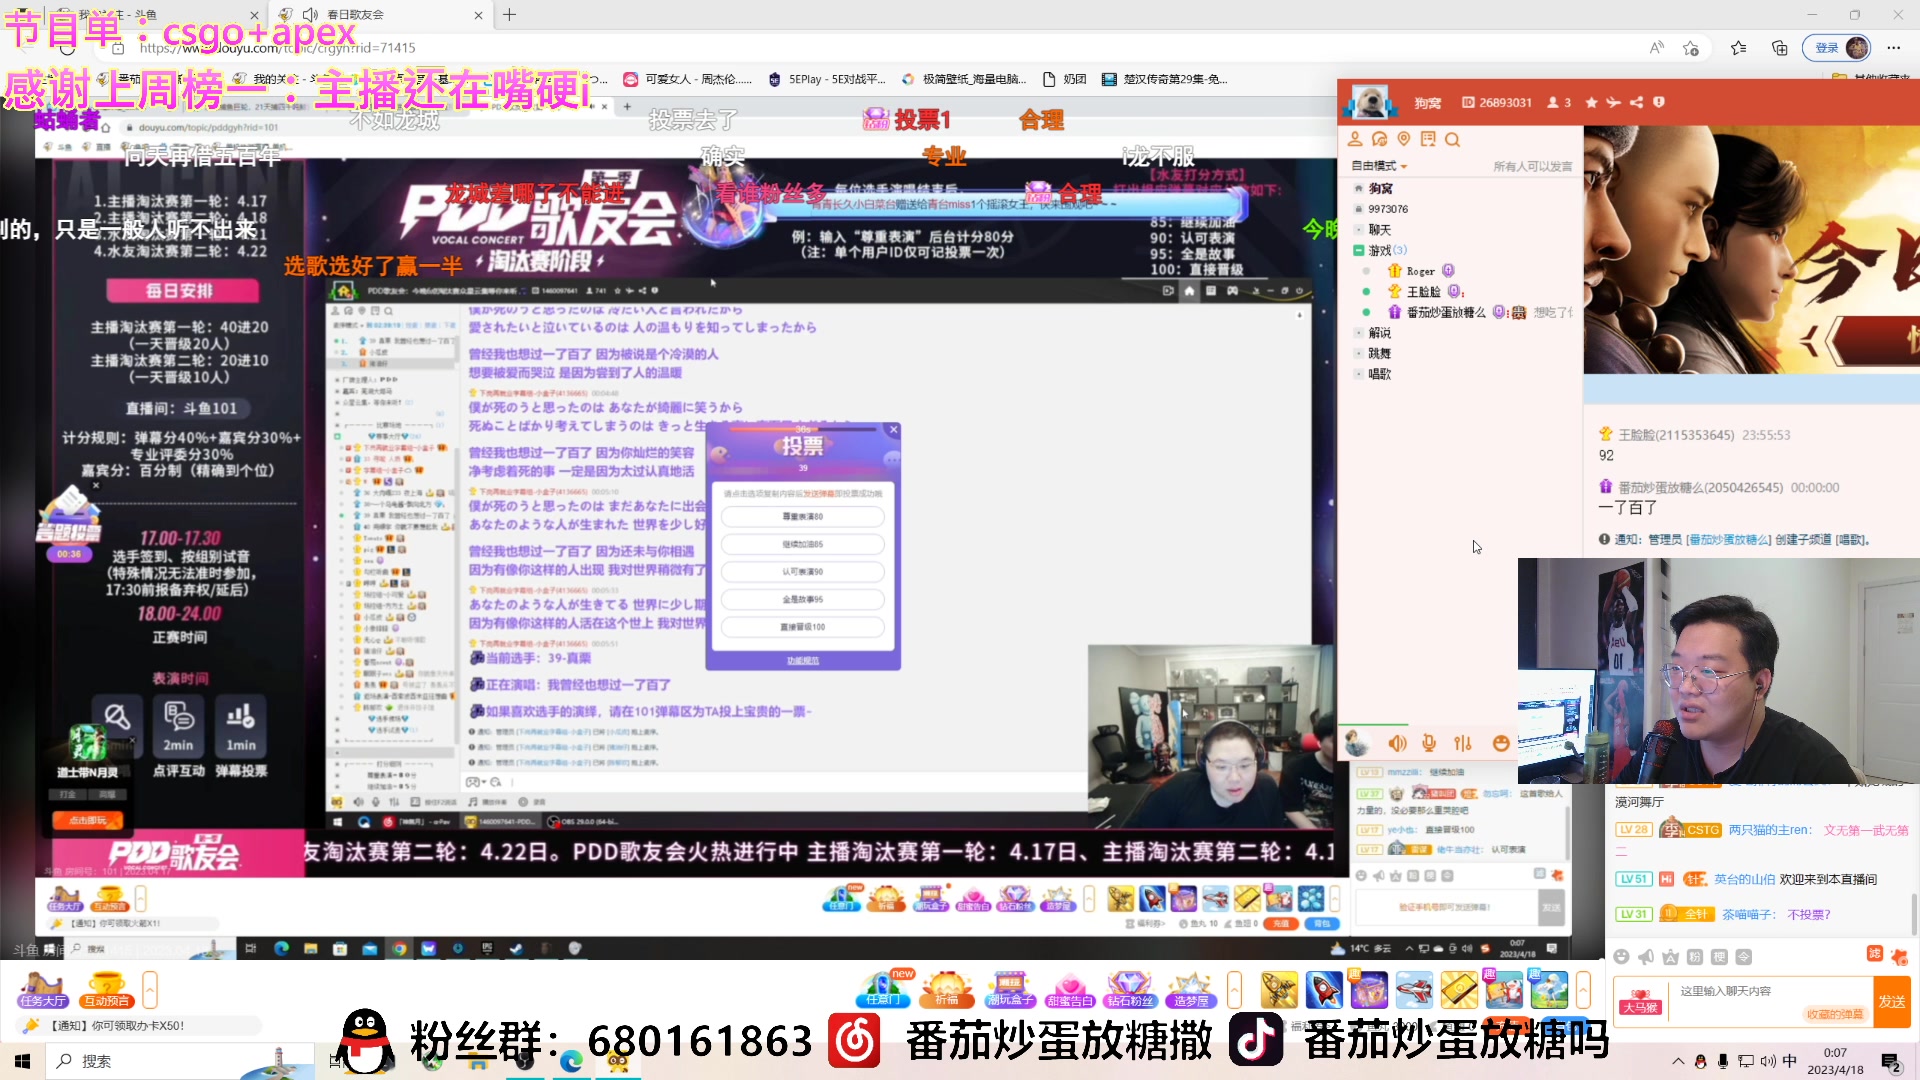Screen dimensions: 1920x1080
Task: Open the message board icon in channel toolbar
Action: [x=1428, y=139]
